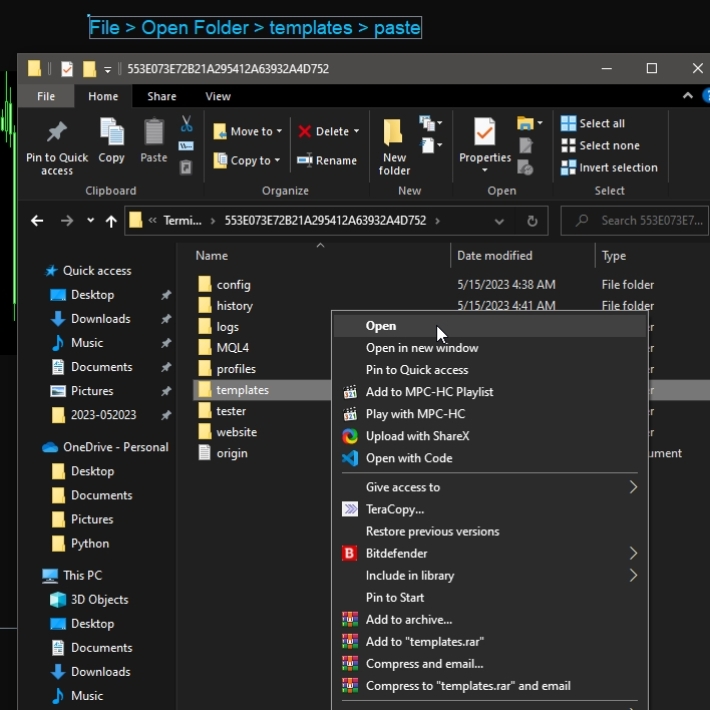This screenshot has width=710, height=710.
Task: Expand the Move to dropdown
Action: (x=279, y=132)
